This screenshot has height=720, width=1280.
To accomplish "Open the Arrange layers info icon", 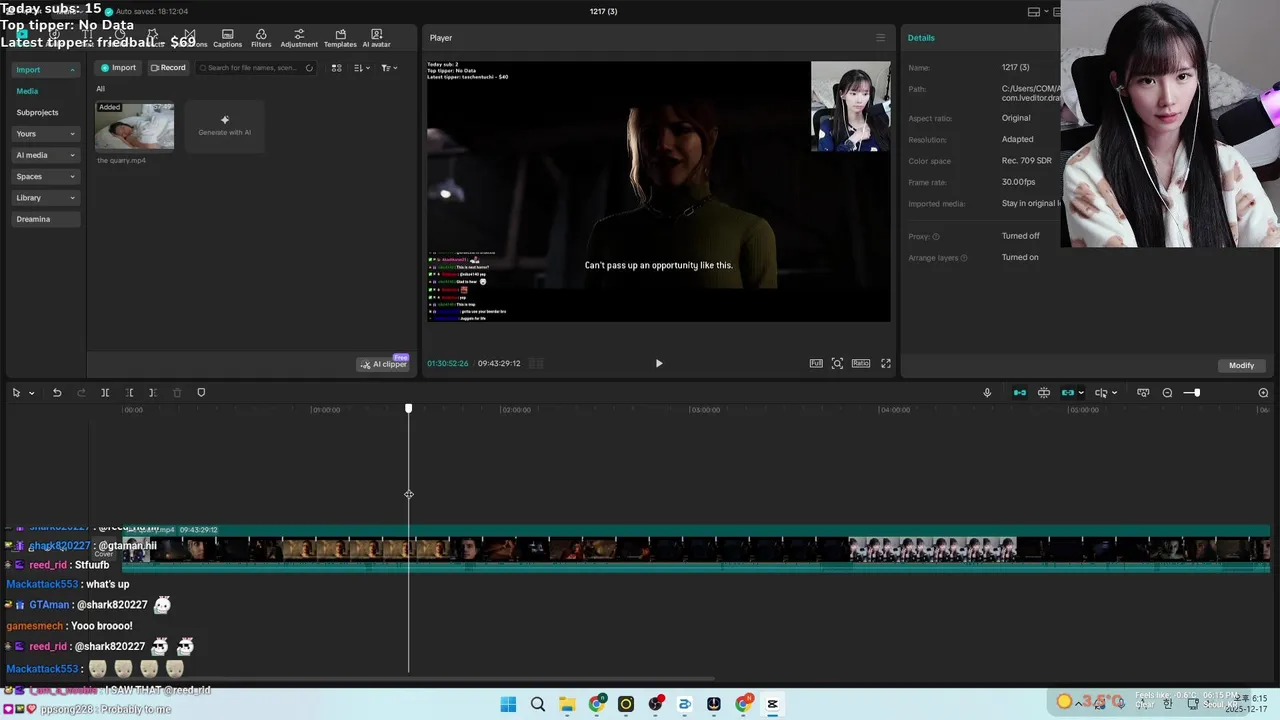I will (x=964, y=258).
